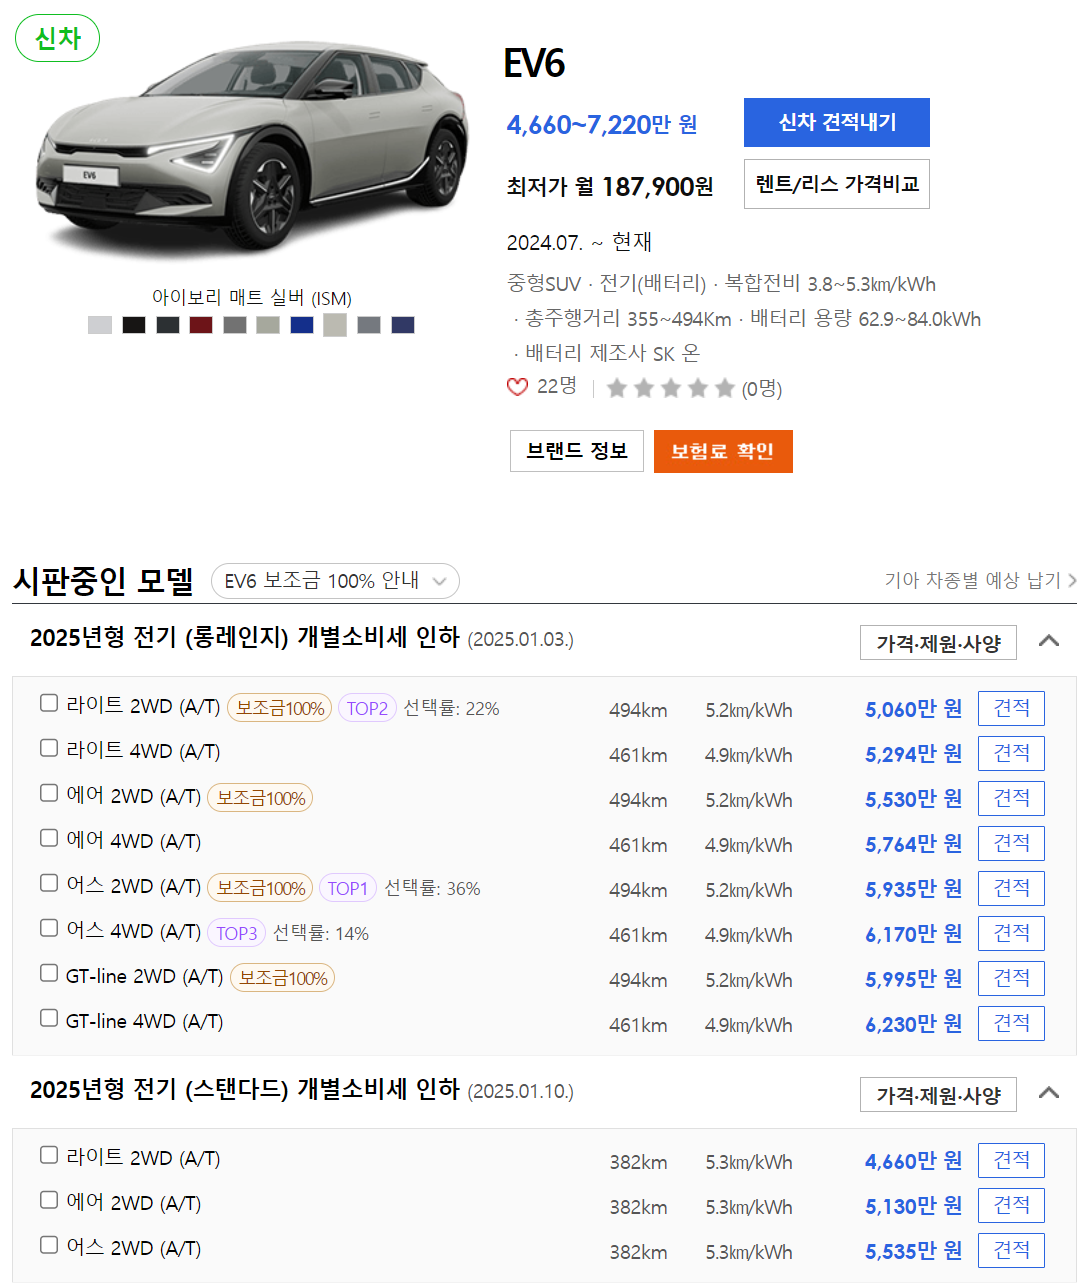Click the 5,060만 원 price text
Viewport: 1082px width, 1288px height.
pyautogui.click(x=913, y=709)
